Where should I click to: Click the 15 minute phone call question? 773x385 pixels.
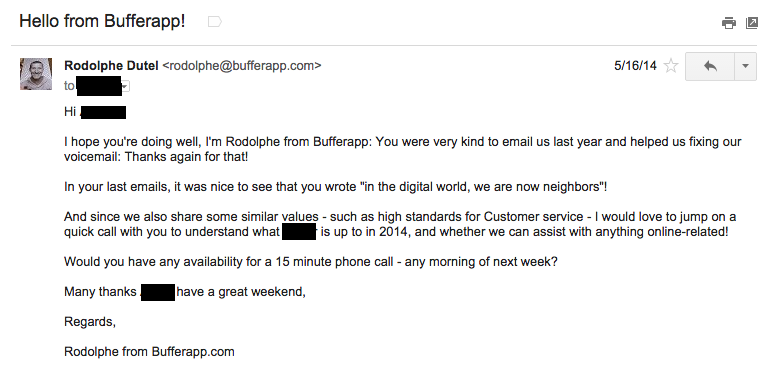[x=311, y=262]
